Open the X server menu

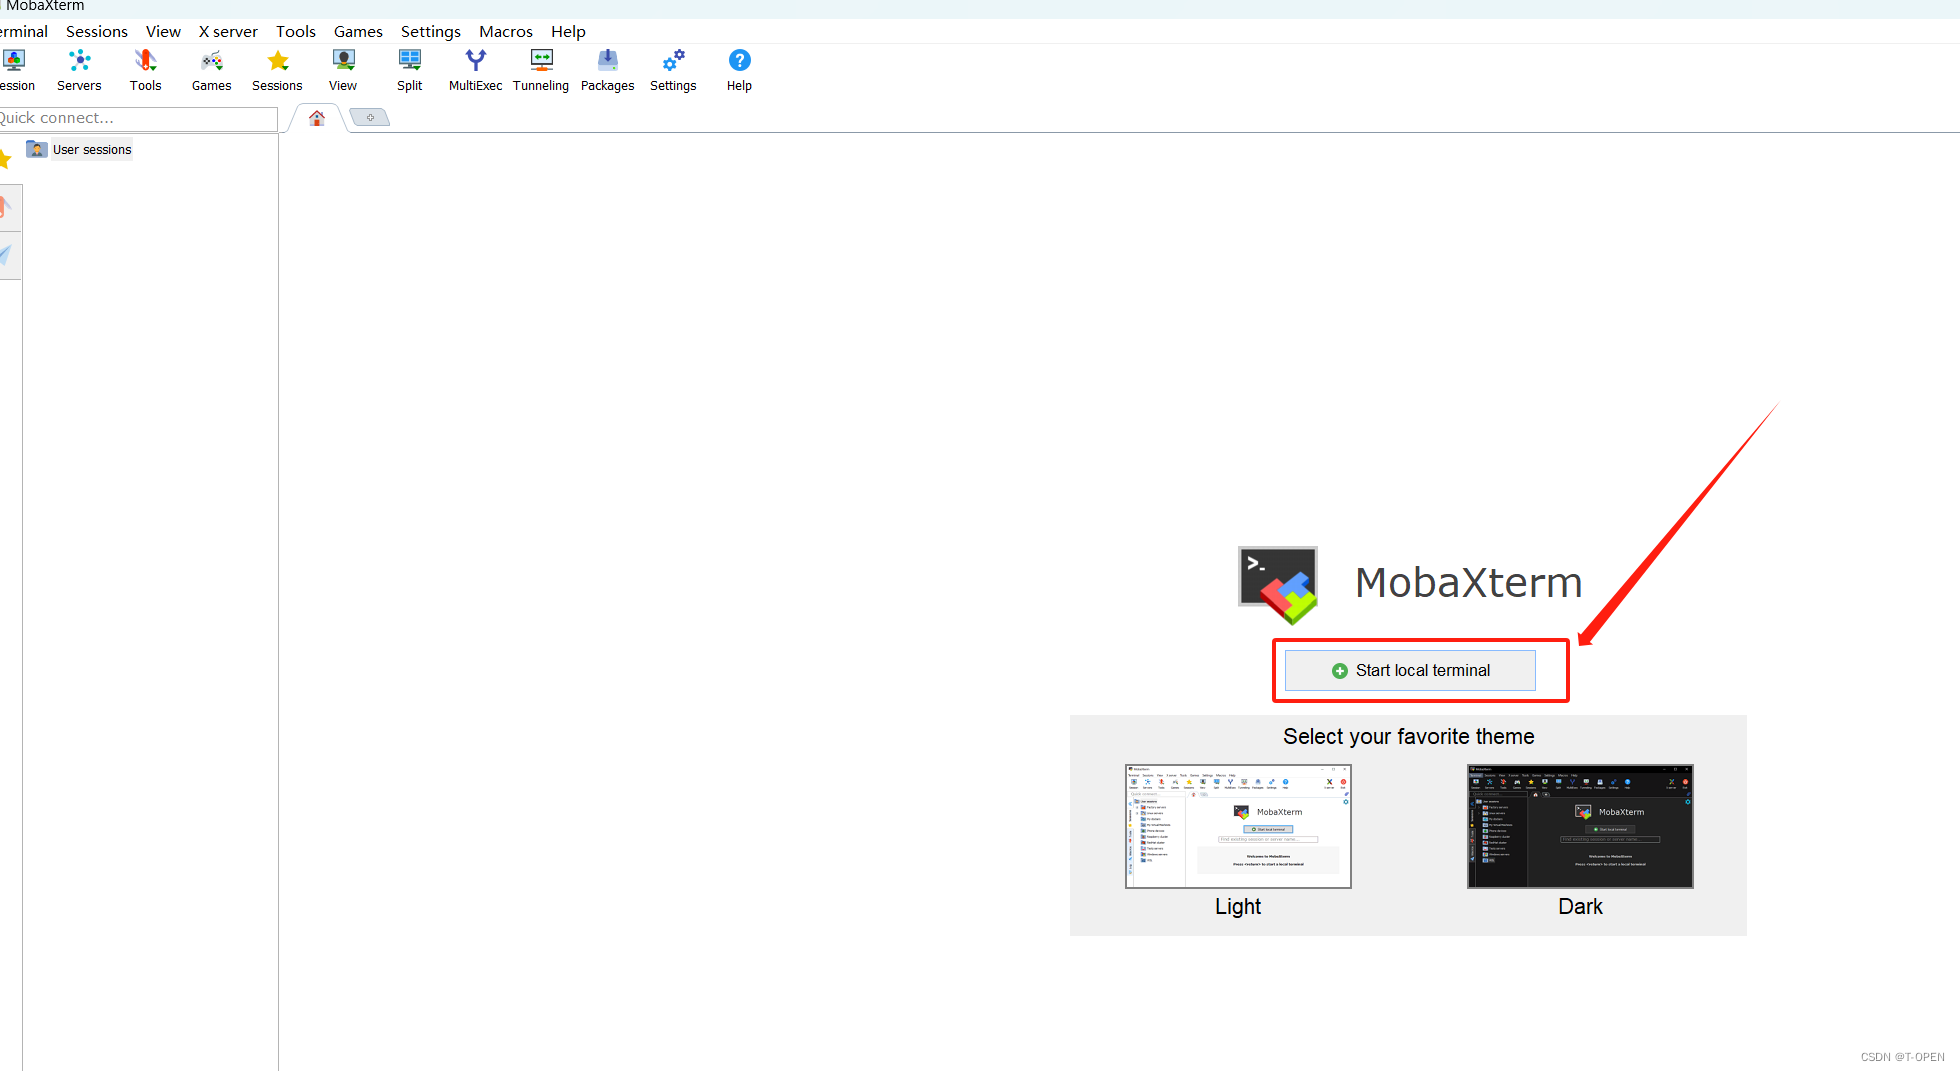click(x=228, y=32)
